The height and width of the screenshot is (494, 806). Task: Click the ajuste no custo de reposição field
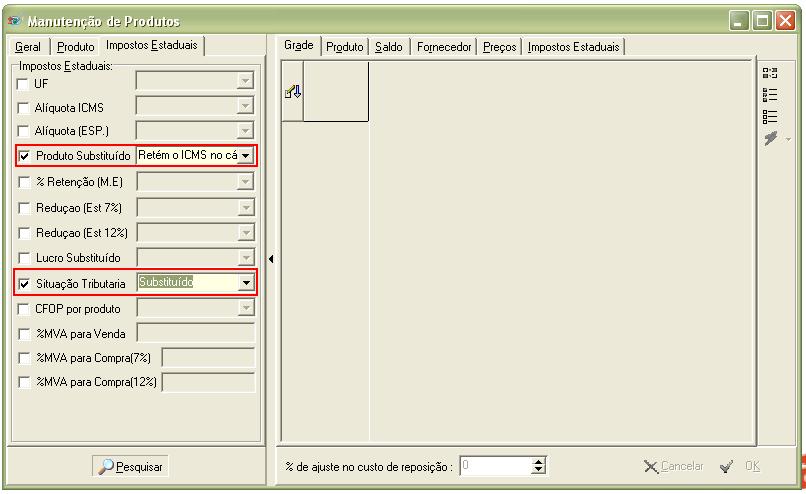[496, 466]
